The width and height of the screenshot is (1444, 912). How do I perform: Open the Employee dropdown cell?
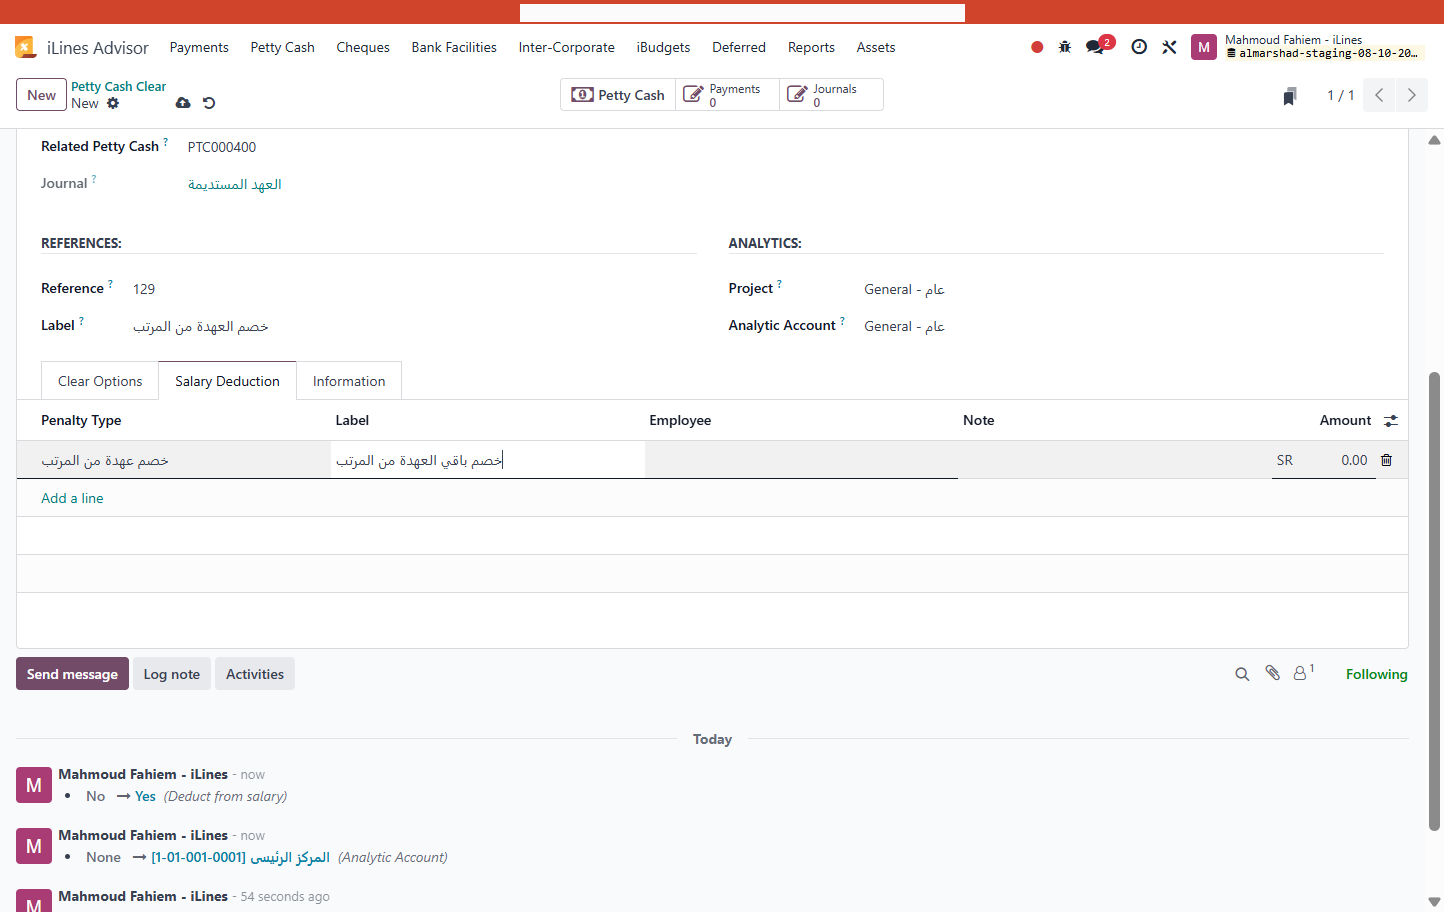pos(801,460)
